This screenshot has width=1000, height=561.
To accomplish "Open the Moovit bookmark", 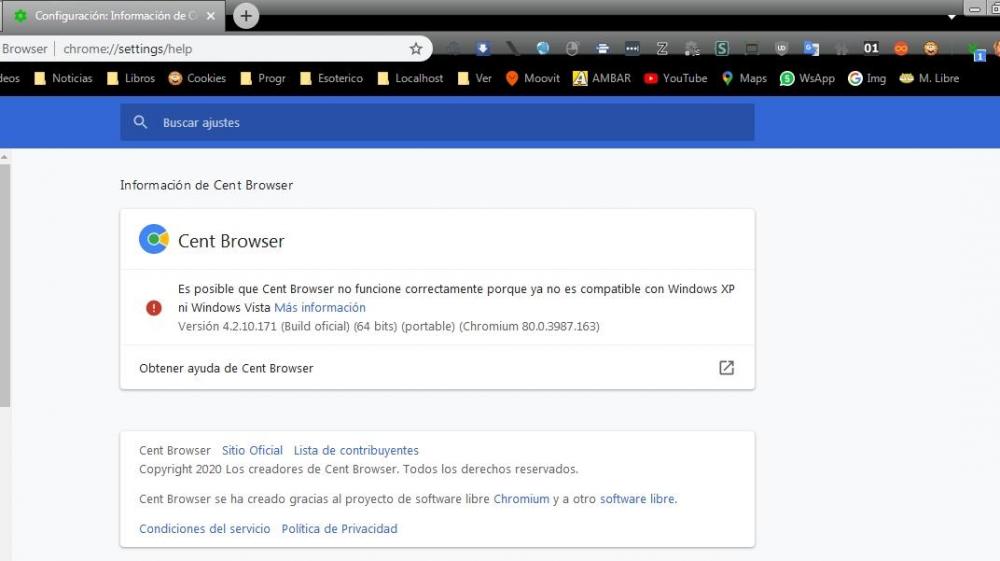I will click(x=533, y=78).
